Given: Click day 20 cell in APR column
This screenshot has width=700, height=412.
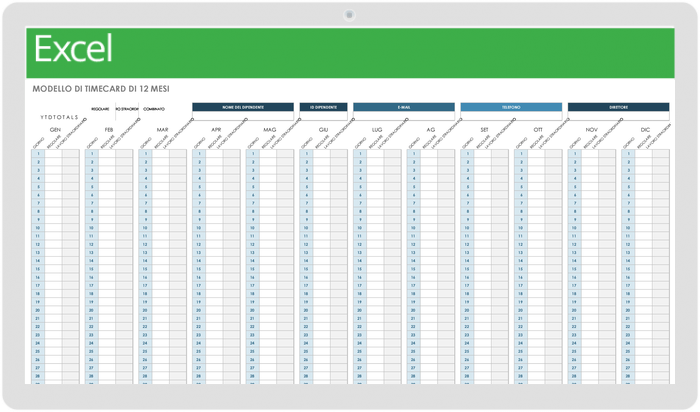Looking at the screenshot, I should click(199, 310).
